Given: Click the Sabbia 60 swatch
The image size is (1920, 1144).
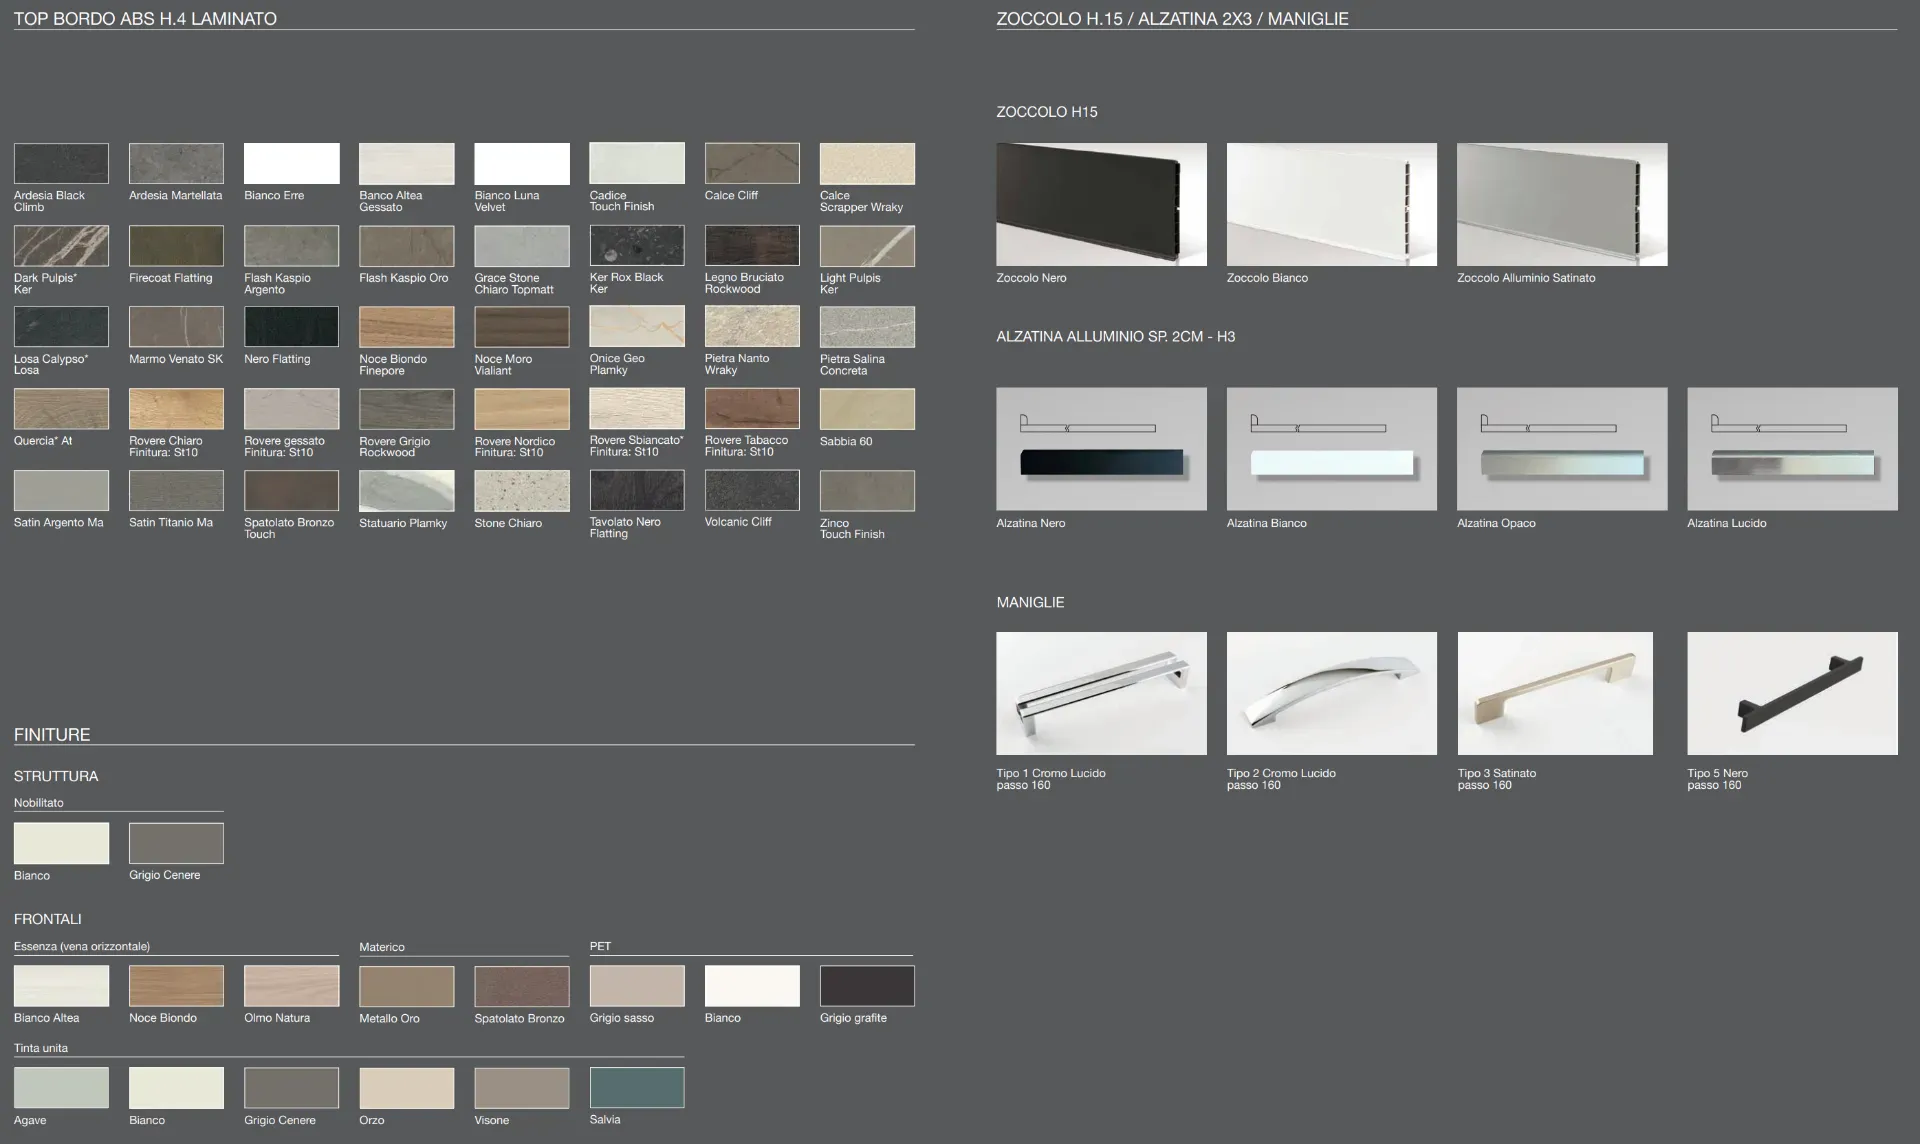Looking at the screenshot, I should pos(867,409).
